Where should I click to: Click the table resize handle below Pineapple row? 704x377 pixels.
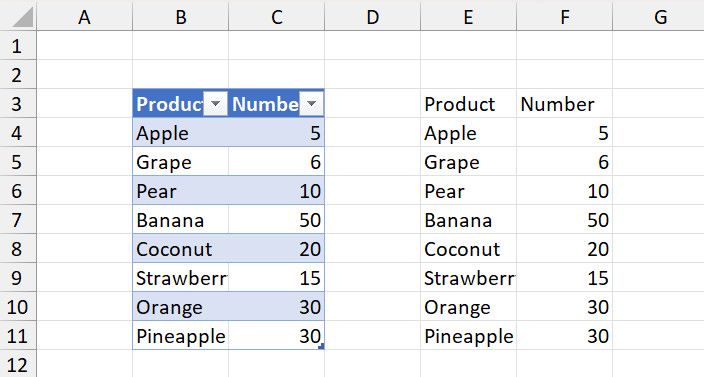tap(321, 346)
